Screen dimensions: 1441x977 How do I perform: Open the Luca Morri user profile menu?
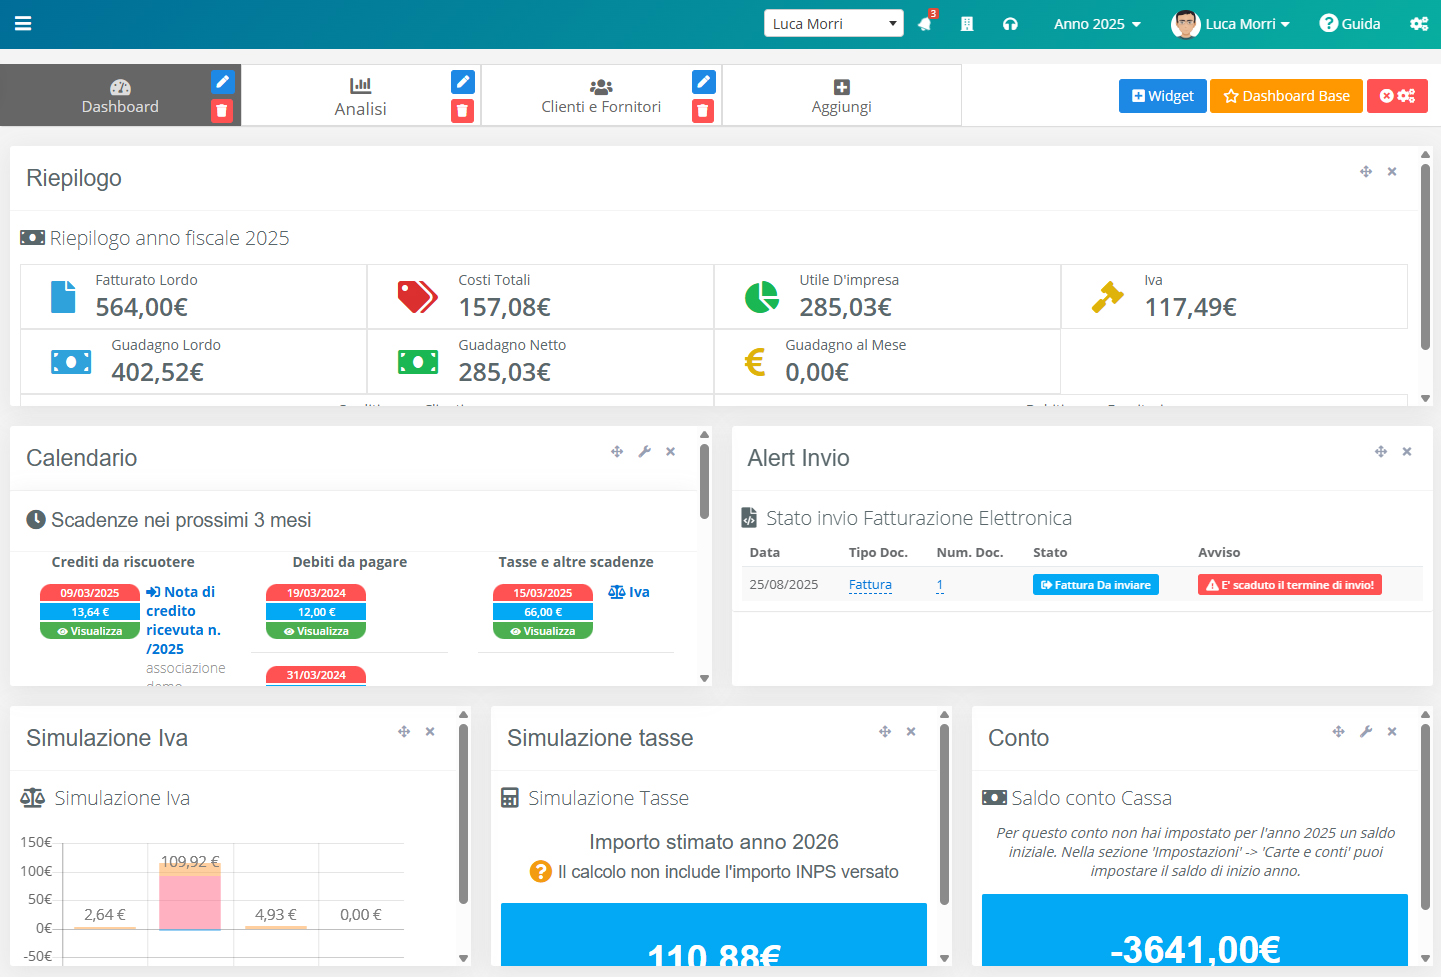pyautogui.click(x=1231, y=24)
